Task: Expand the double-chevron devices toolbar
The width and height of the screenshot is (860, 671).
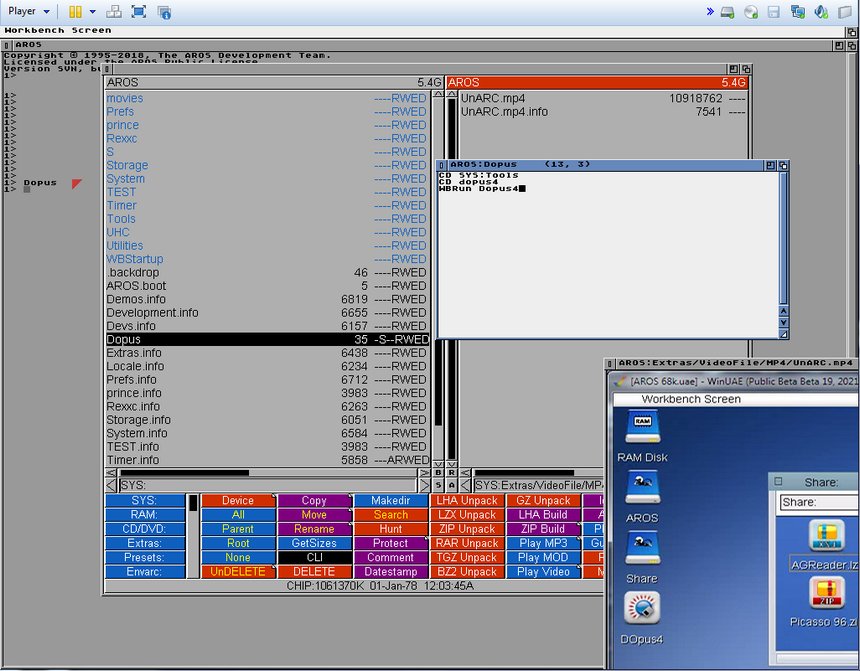Action: [x=710, y=12]
